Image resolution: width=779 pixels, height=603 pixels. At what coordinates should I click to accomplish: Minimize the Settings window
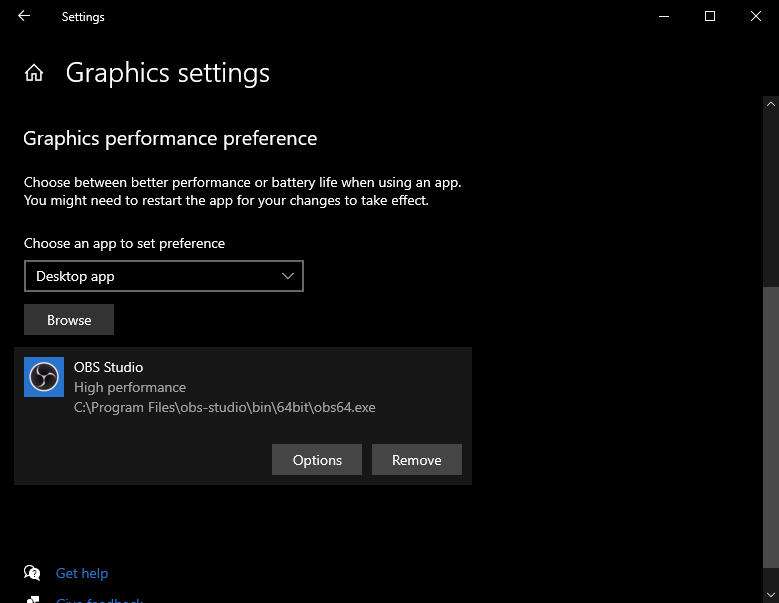[x=664, y=16]
